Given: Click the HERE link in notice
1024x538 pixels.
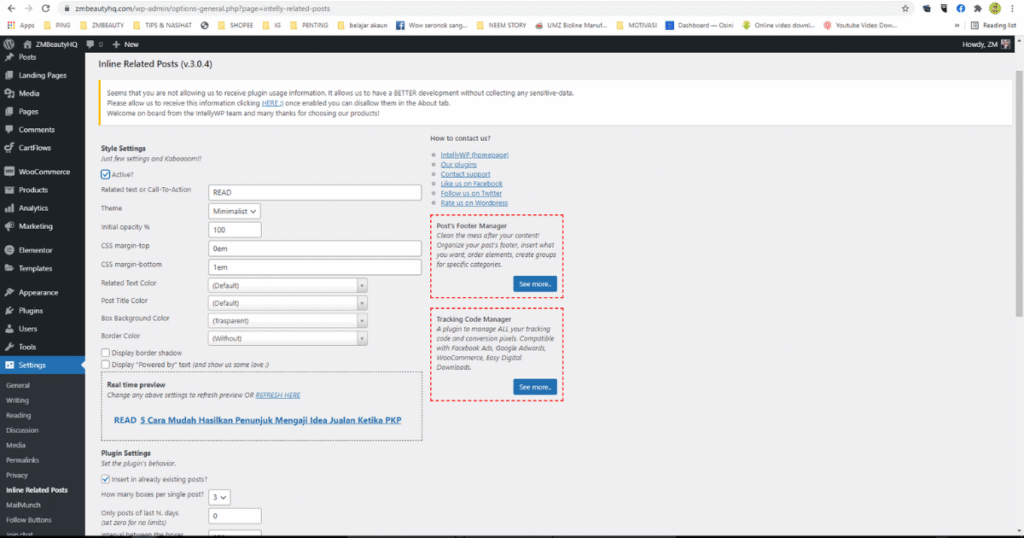Looking at the screenshot, I should point(272,103).
